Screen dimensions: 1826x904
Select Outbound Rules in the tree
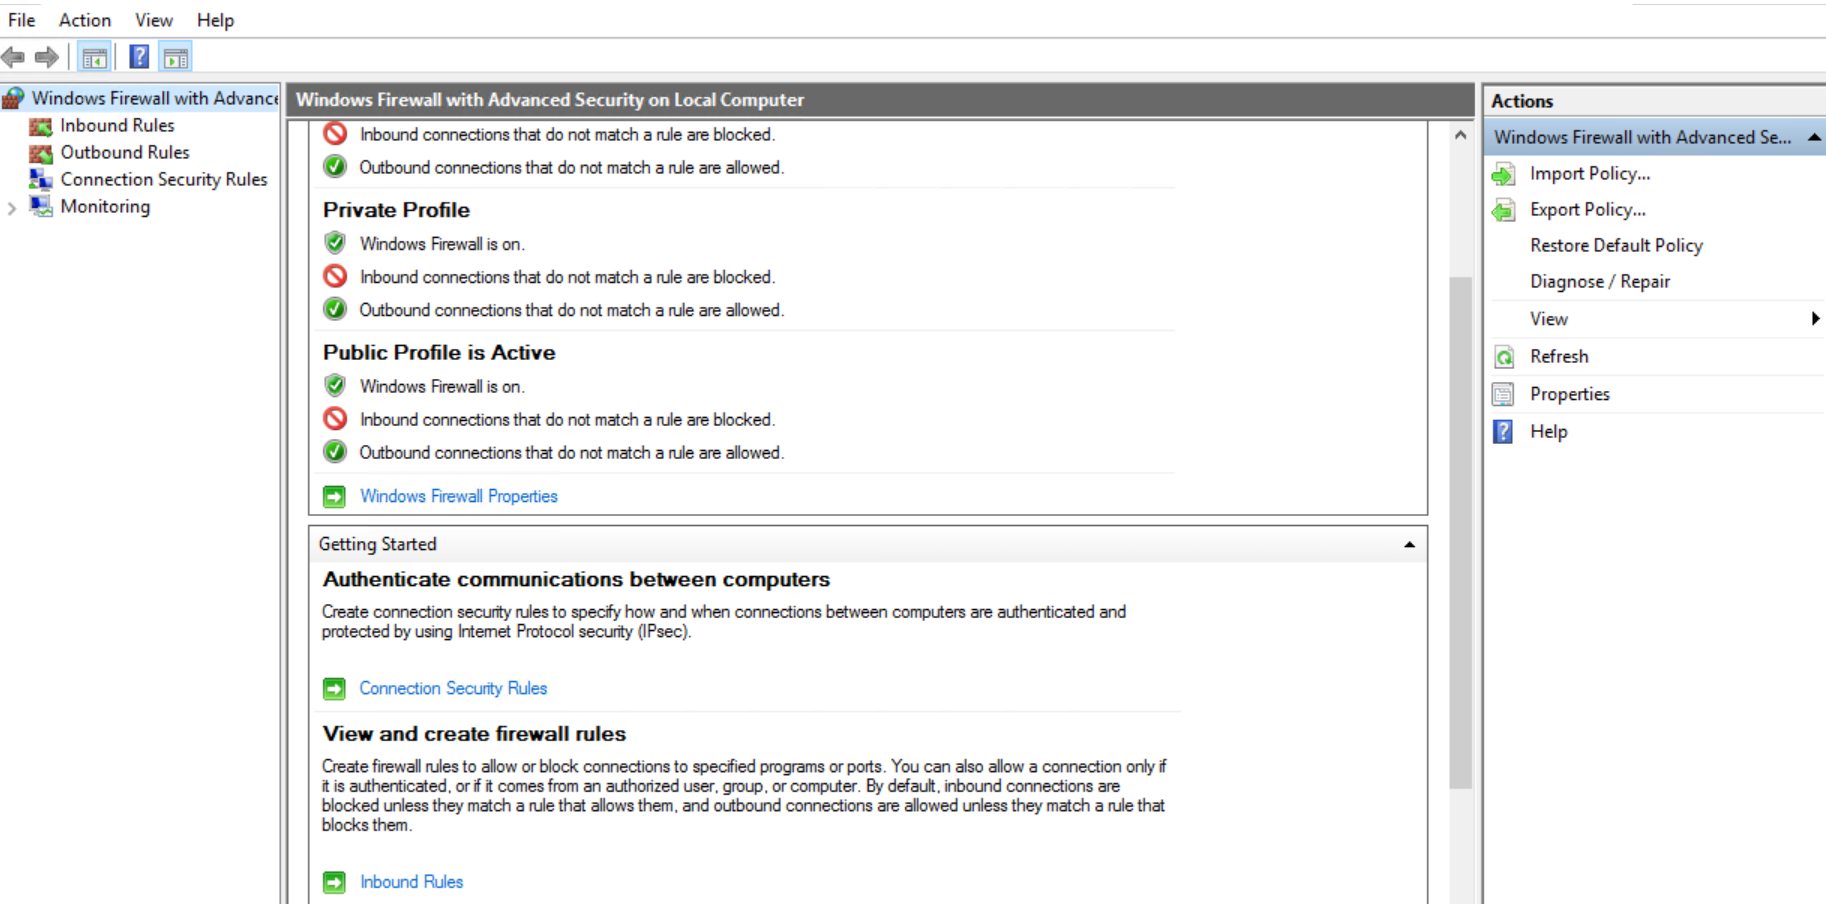click(125, 152)
